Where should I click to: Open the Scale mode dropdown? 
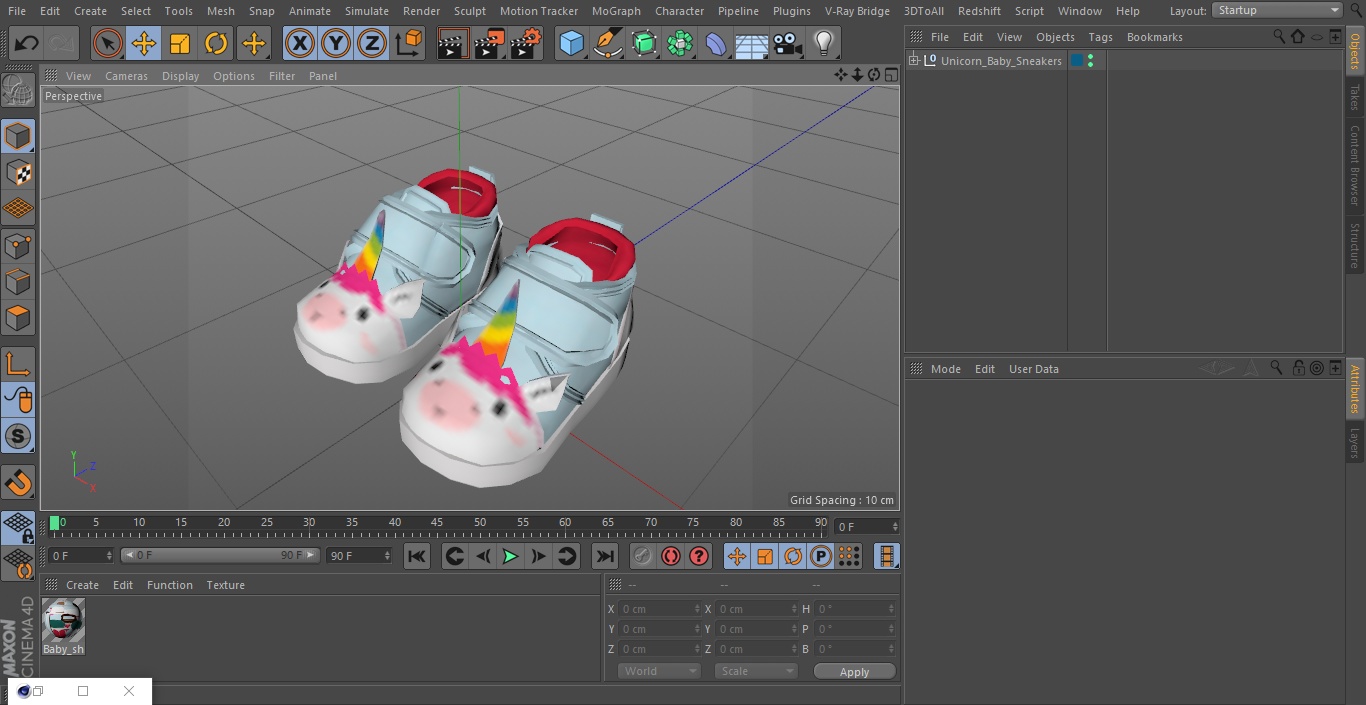point(756,671)
